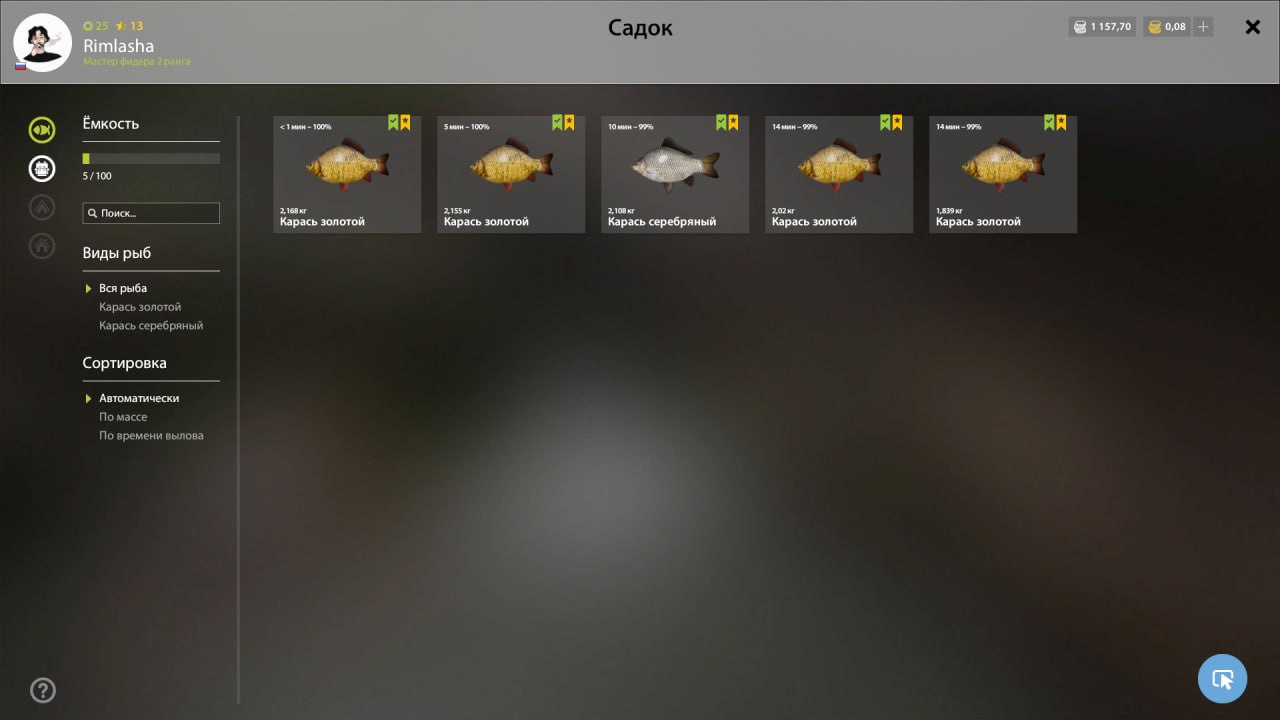This screenshot has width=1280, height=720.
Task: Focus the Поиск search field
Action: tap(151, 213)
